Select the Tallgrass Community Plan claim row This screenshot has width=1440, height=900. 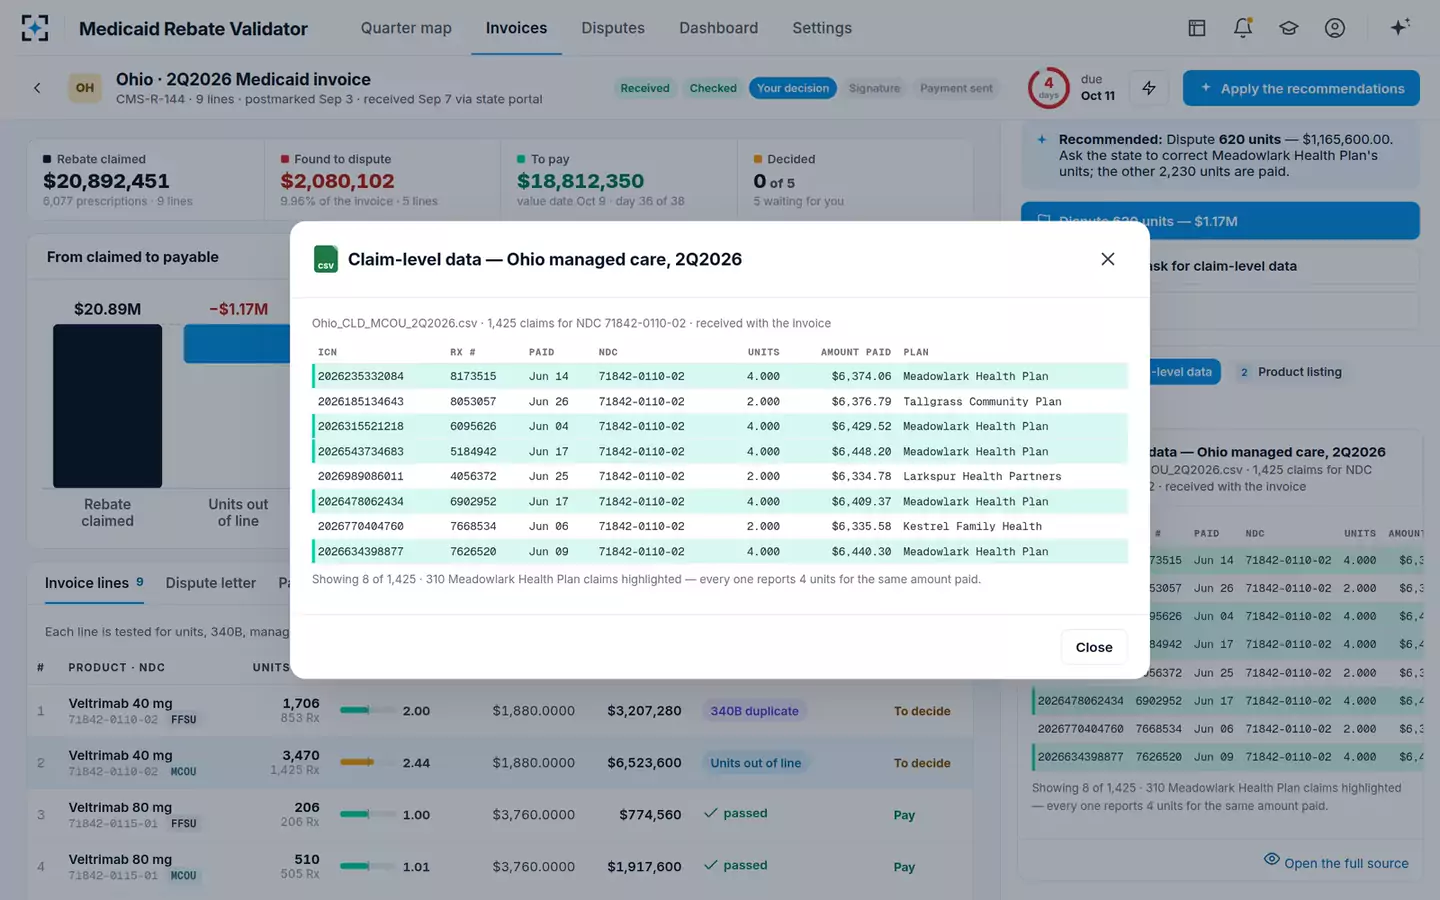tap(720, 401)
